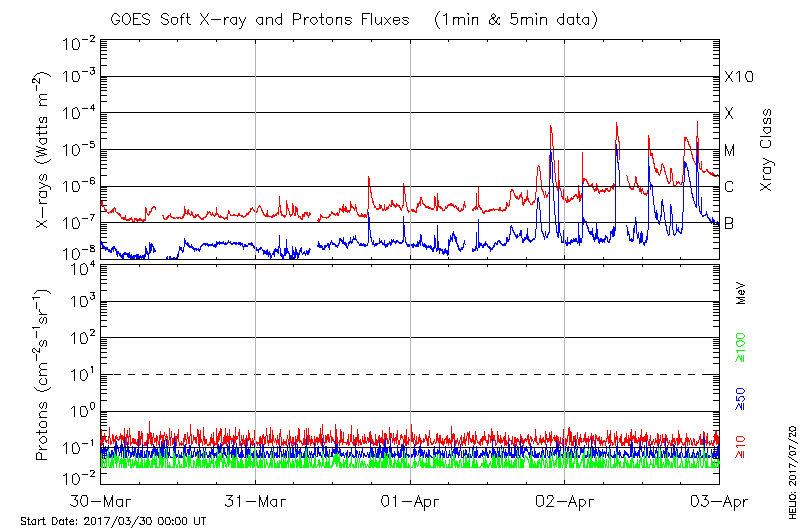The image size is (800, 530).
Task: Click the 'M' flare class label
Action: click(x=730, y=151)
